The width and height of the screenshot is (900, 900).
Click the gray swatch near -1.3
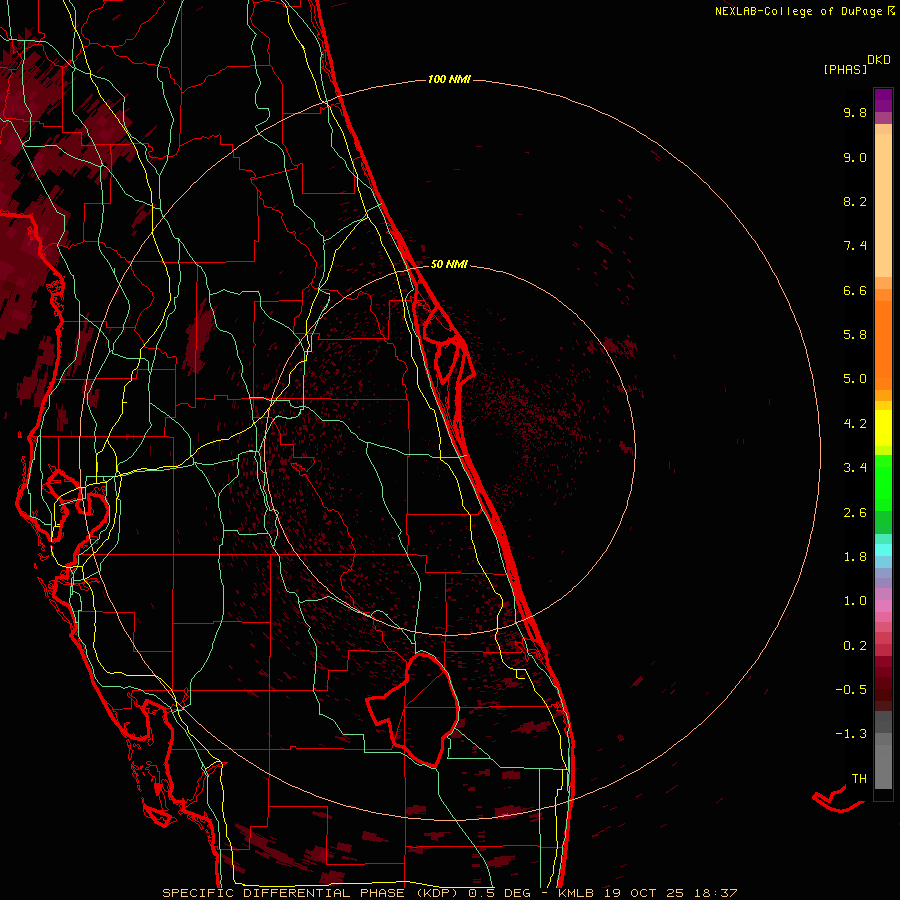coord(883,740)
